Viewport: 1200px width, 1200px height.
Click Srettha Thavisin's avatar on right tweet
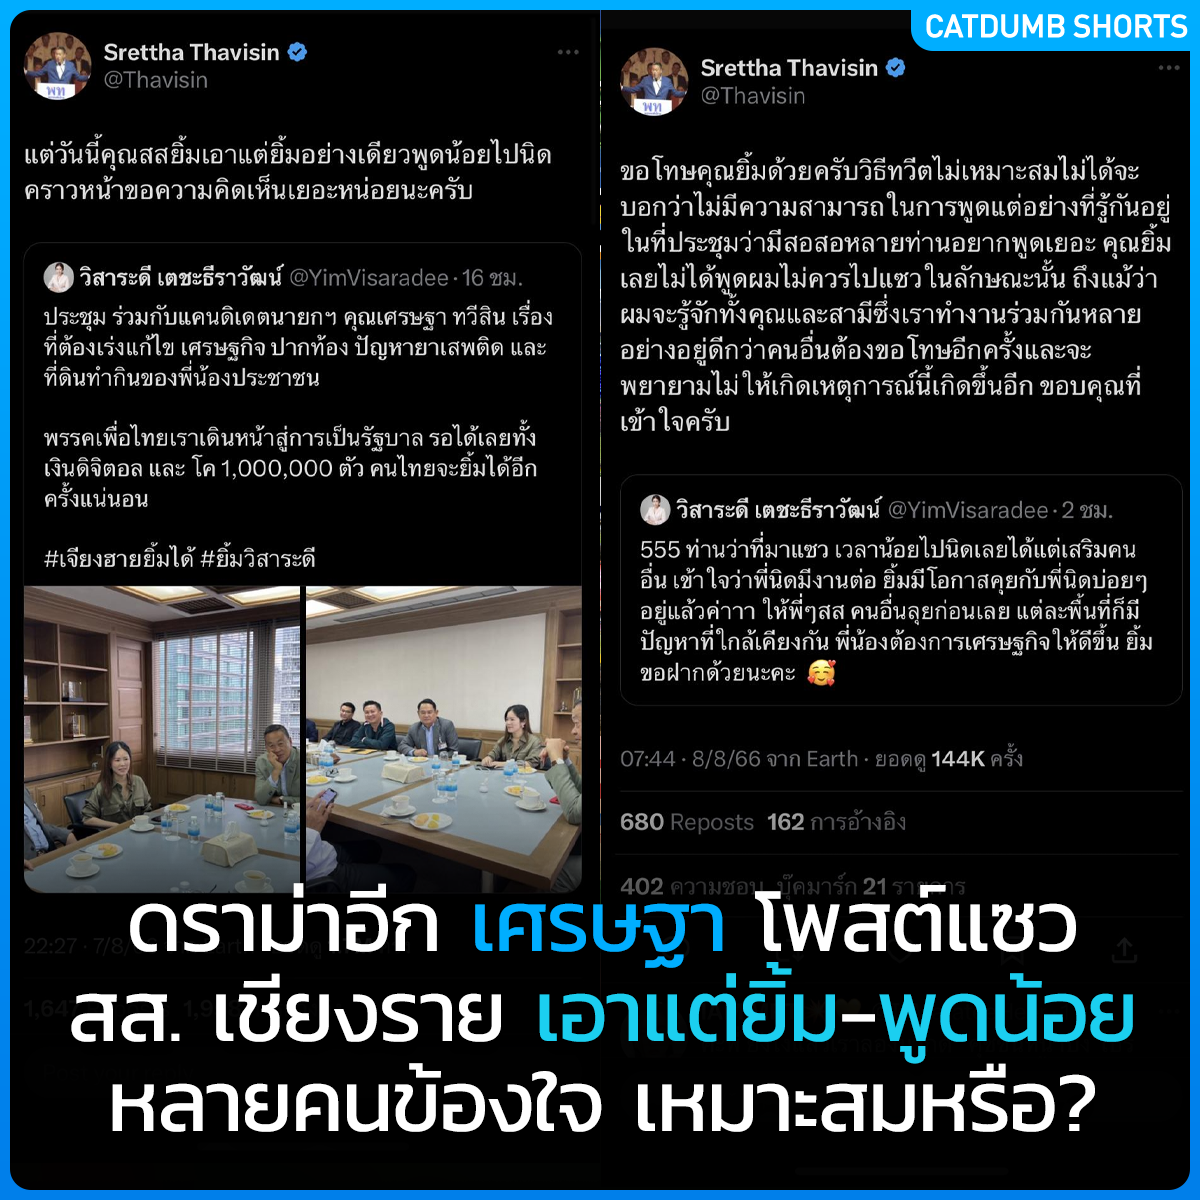coord(655,81)
